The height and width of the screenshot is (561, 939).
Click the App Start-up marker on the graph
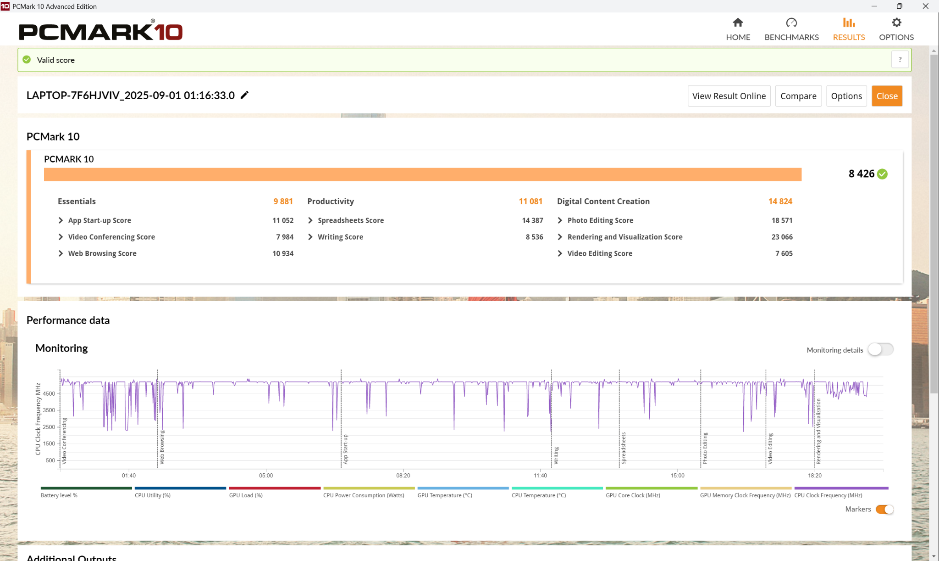tap(345, 449)
